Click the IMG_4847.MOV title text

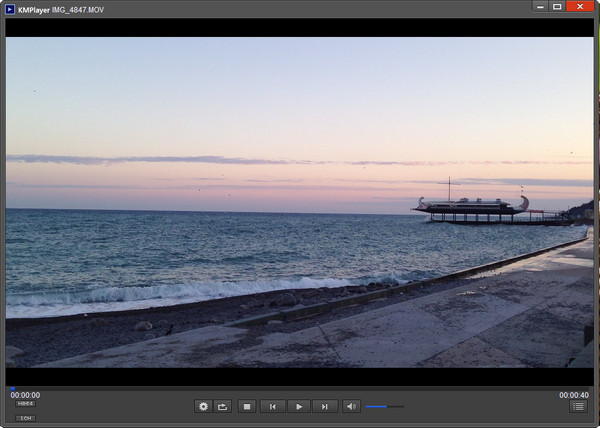point(77,8)
